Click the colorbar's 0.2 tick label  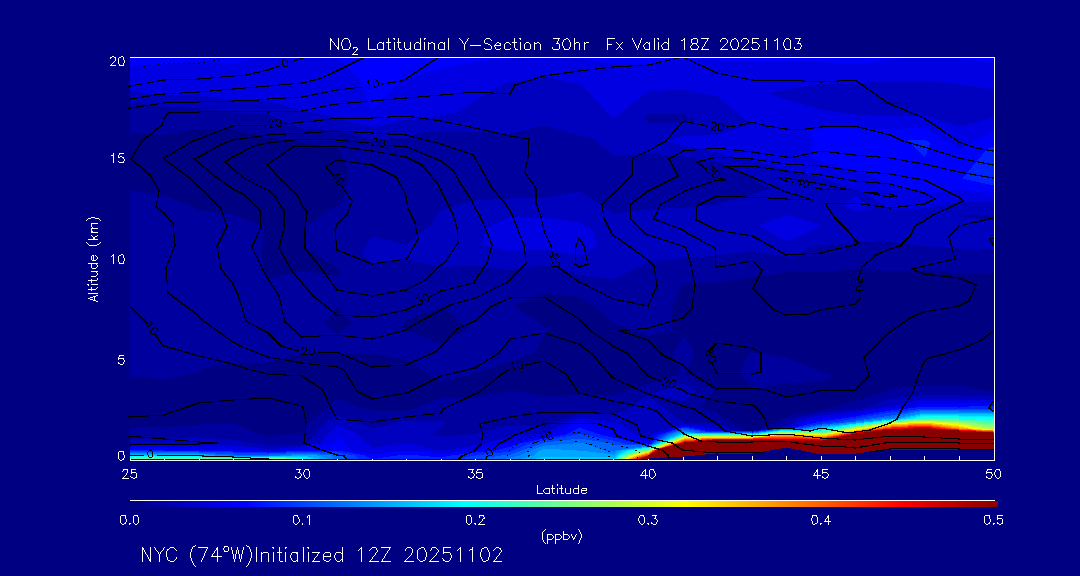tap(475, 520)
